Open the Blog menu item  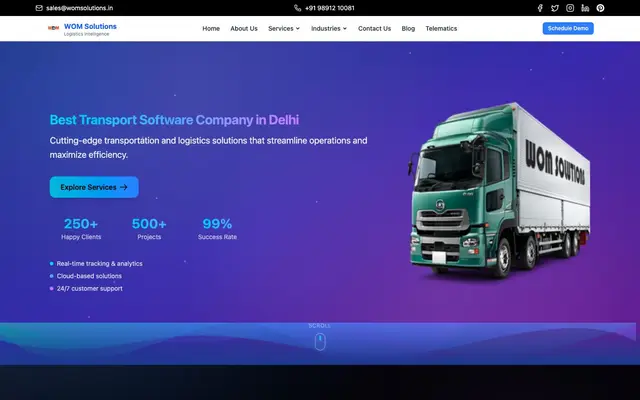coord(408,29)
